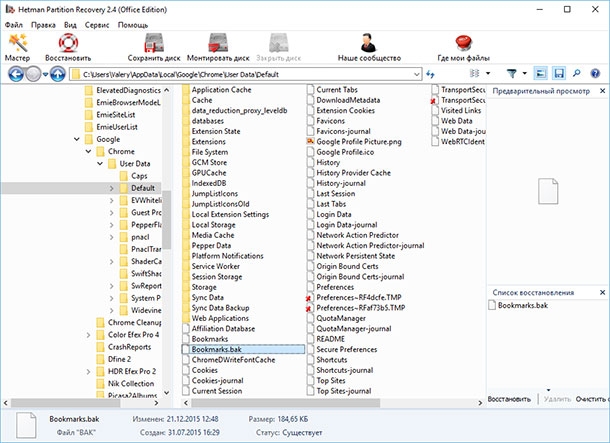This screenshot has width=610, height=443.
Task: Expand the address path dropdown
Action: pos(417,74)
